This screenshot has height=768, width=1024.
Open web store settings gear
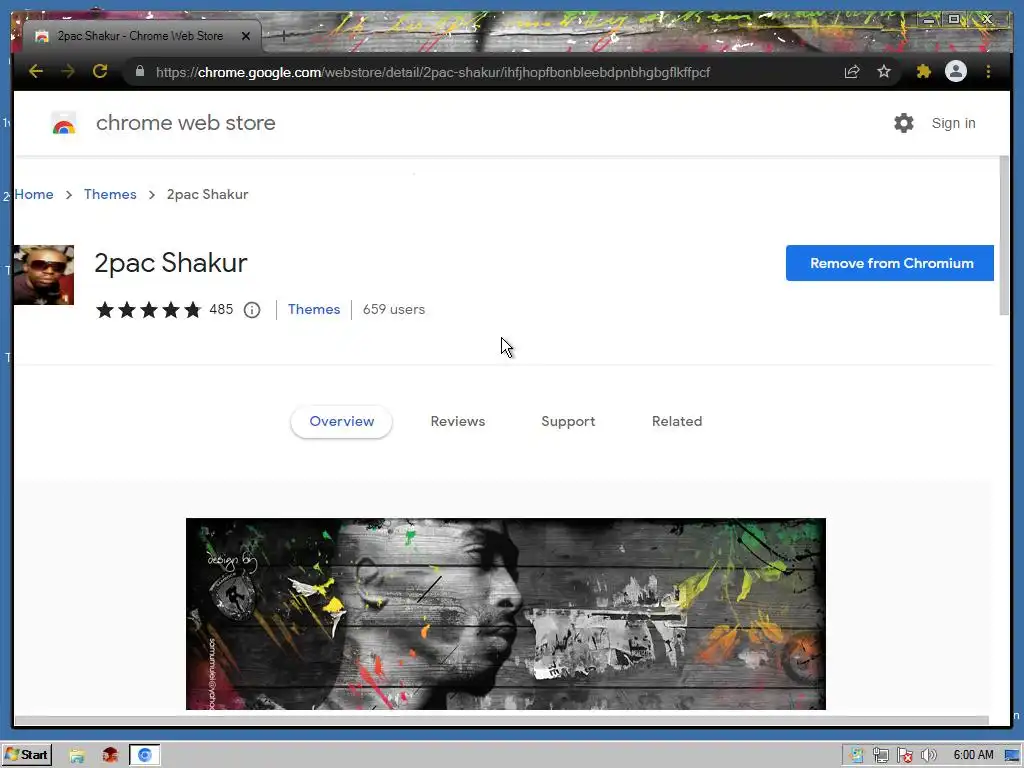coord(904,123)
